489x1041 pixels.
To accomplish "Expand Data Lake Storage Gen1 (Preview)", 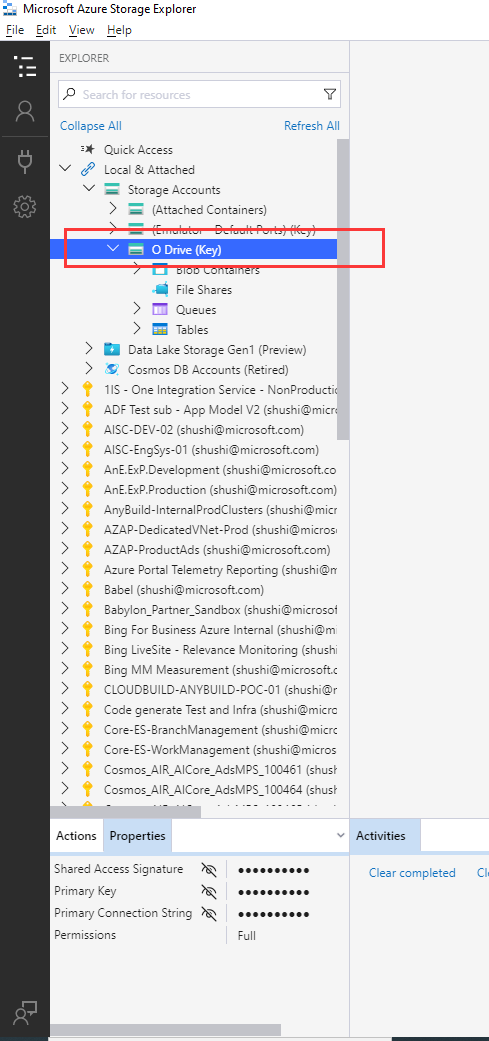I will click(x=90, y=349).
